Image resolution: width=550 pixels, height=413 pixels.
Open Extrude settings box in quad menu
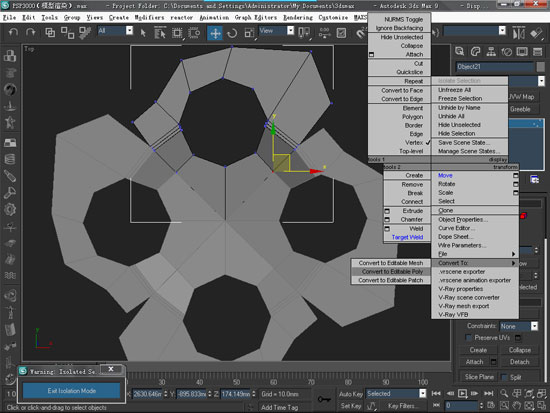tap(387, 211)
